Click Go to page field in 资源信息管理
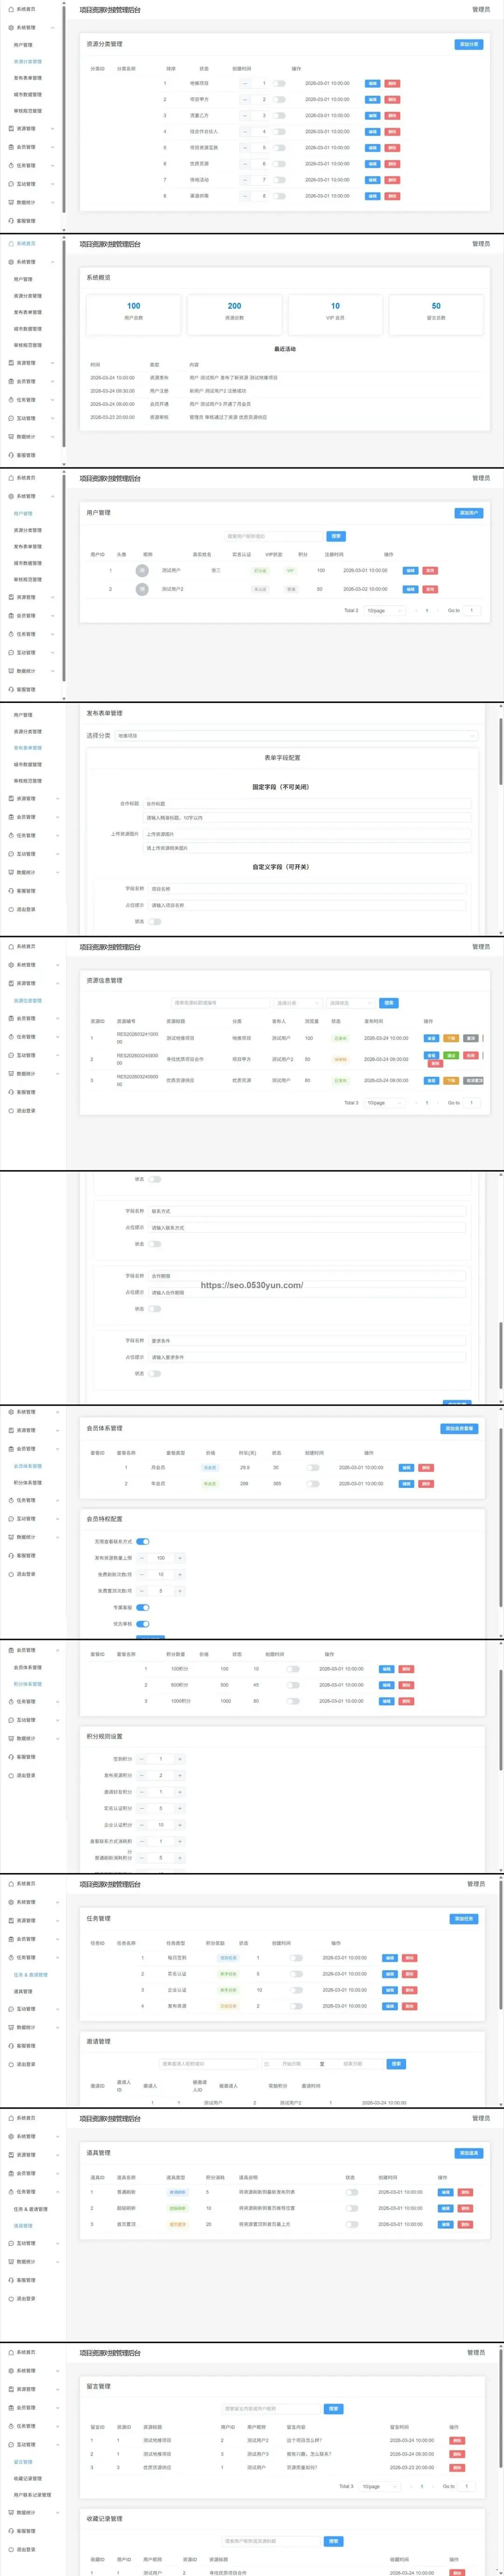The width and height of the screenshot is (504, 2576). [x=471, y=1103]
